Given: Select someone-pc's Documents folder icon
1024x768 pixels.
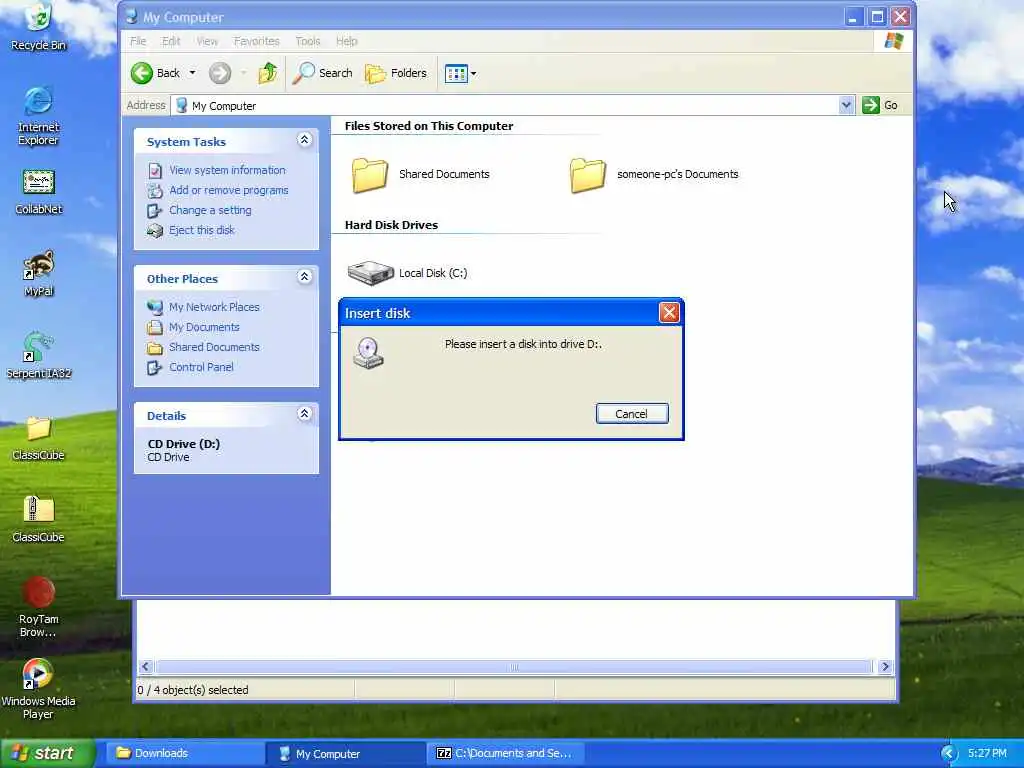Looking at the screenshot, I should [x=588, y=175].
